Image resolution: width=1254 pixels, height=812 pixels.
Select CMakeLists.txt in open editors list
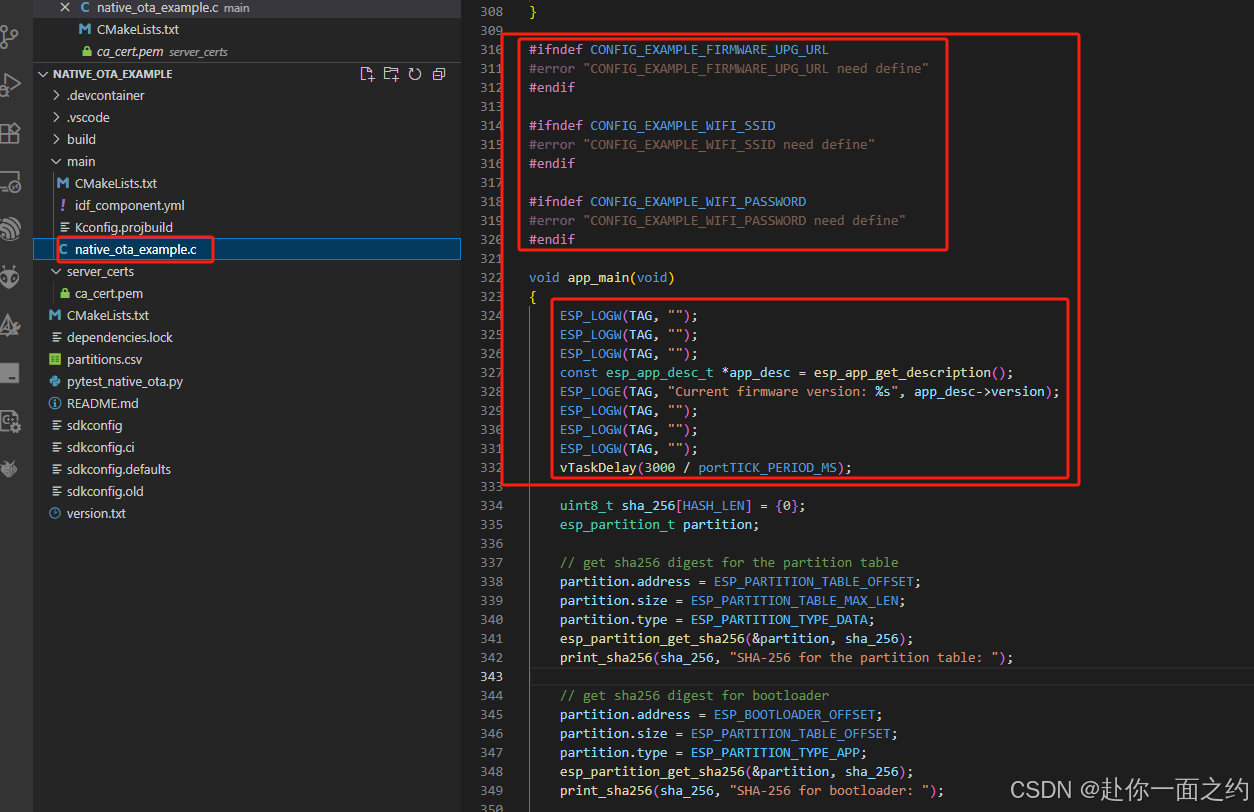click(137, 30)
